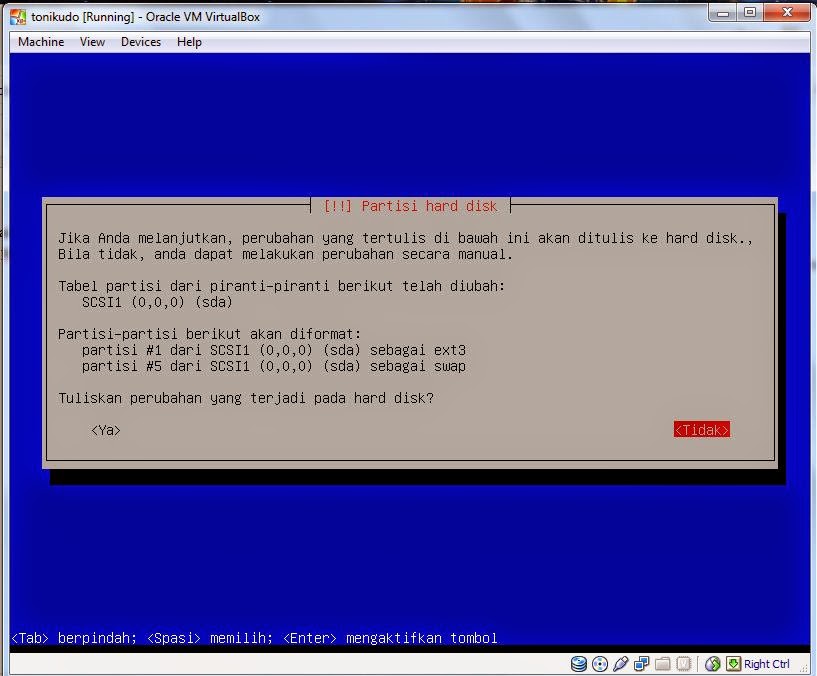The height and width of the screenshot is (676, 817).
Task: Choose the <Ya> button in dialog
Action: (x=106, y=430)
